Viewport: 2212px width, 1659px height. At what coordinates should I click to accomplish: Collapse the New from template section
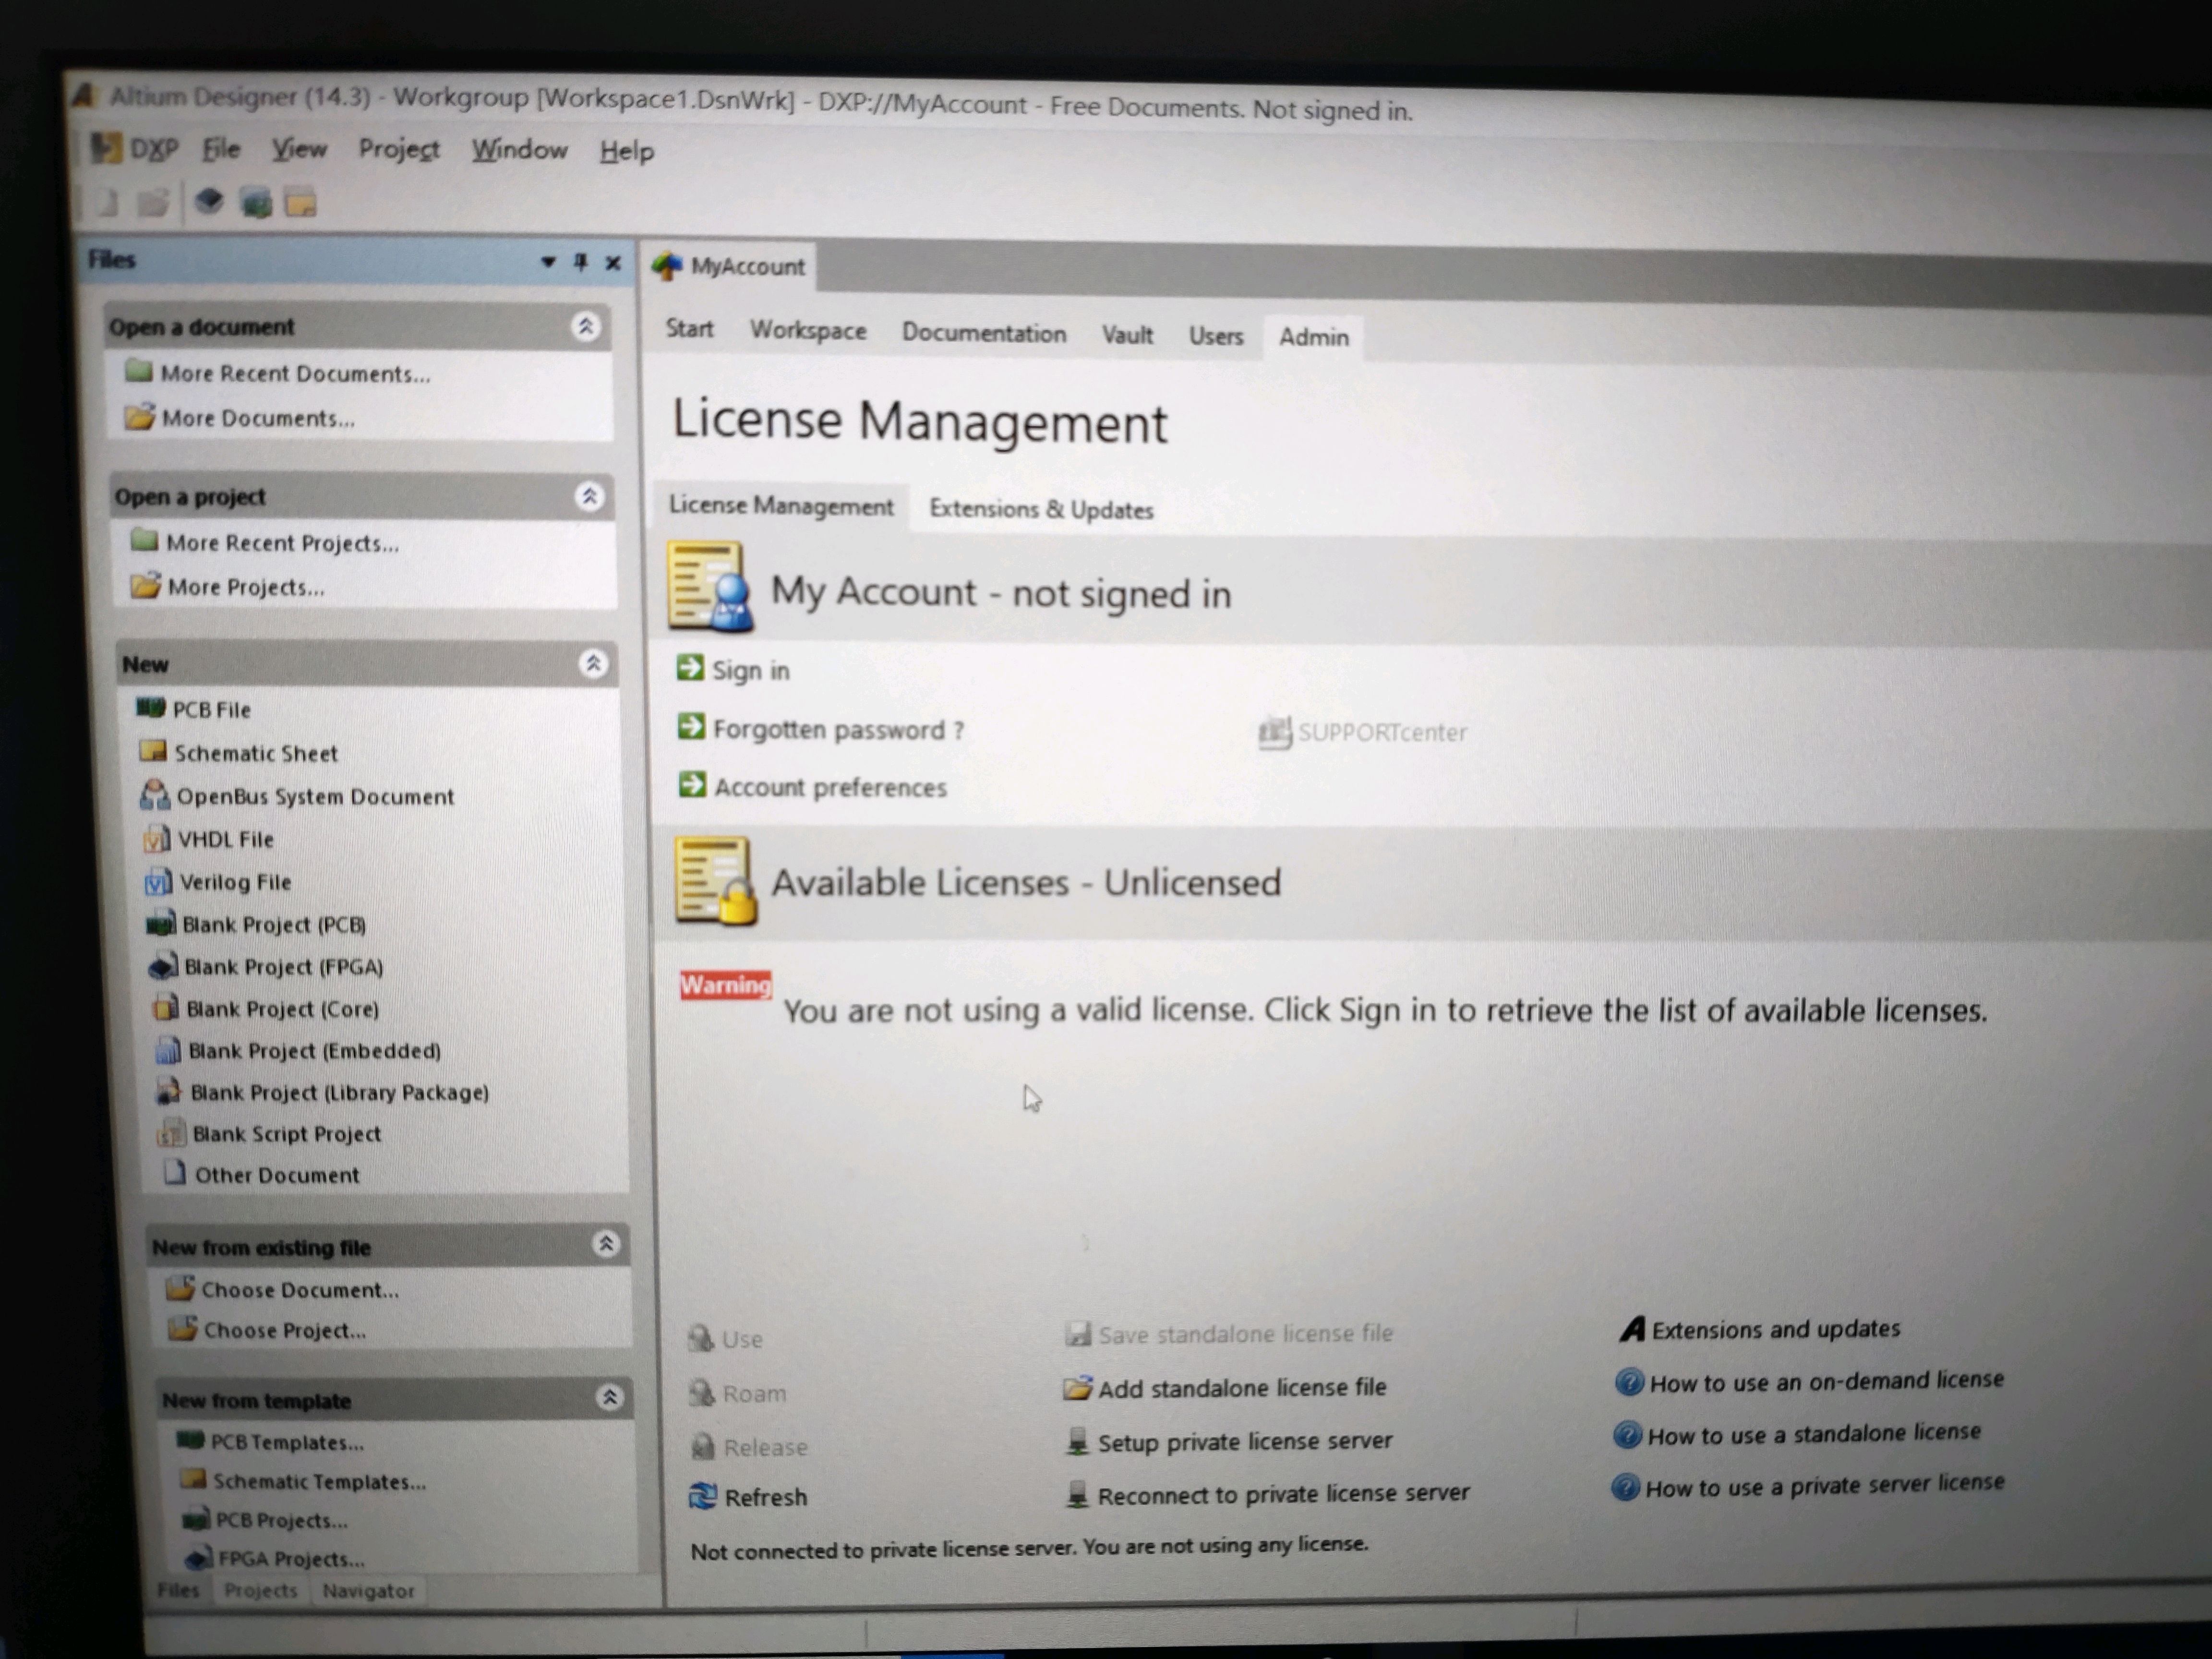pos(609,1397)
